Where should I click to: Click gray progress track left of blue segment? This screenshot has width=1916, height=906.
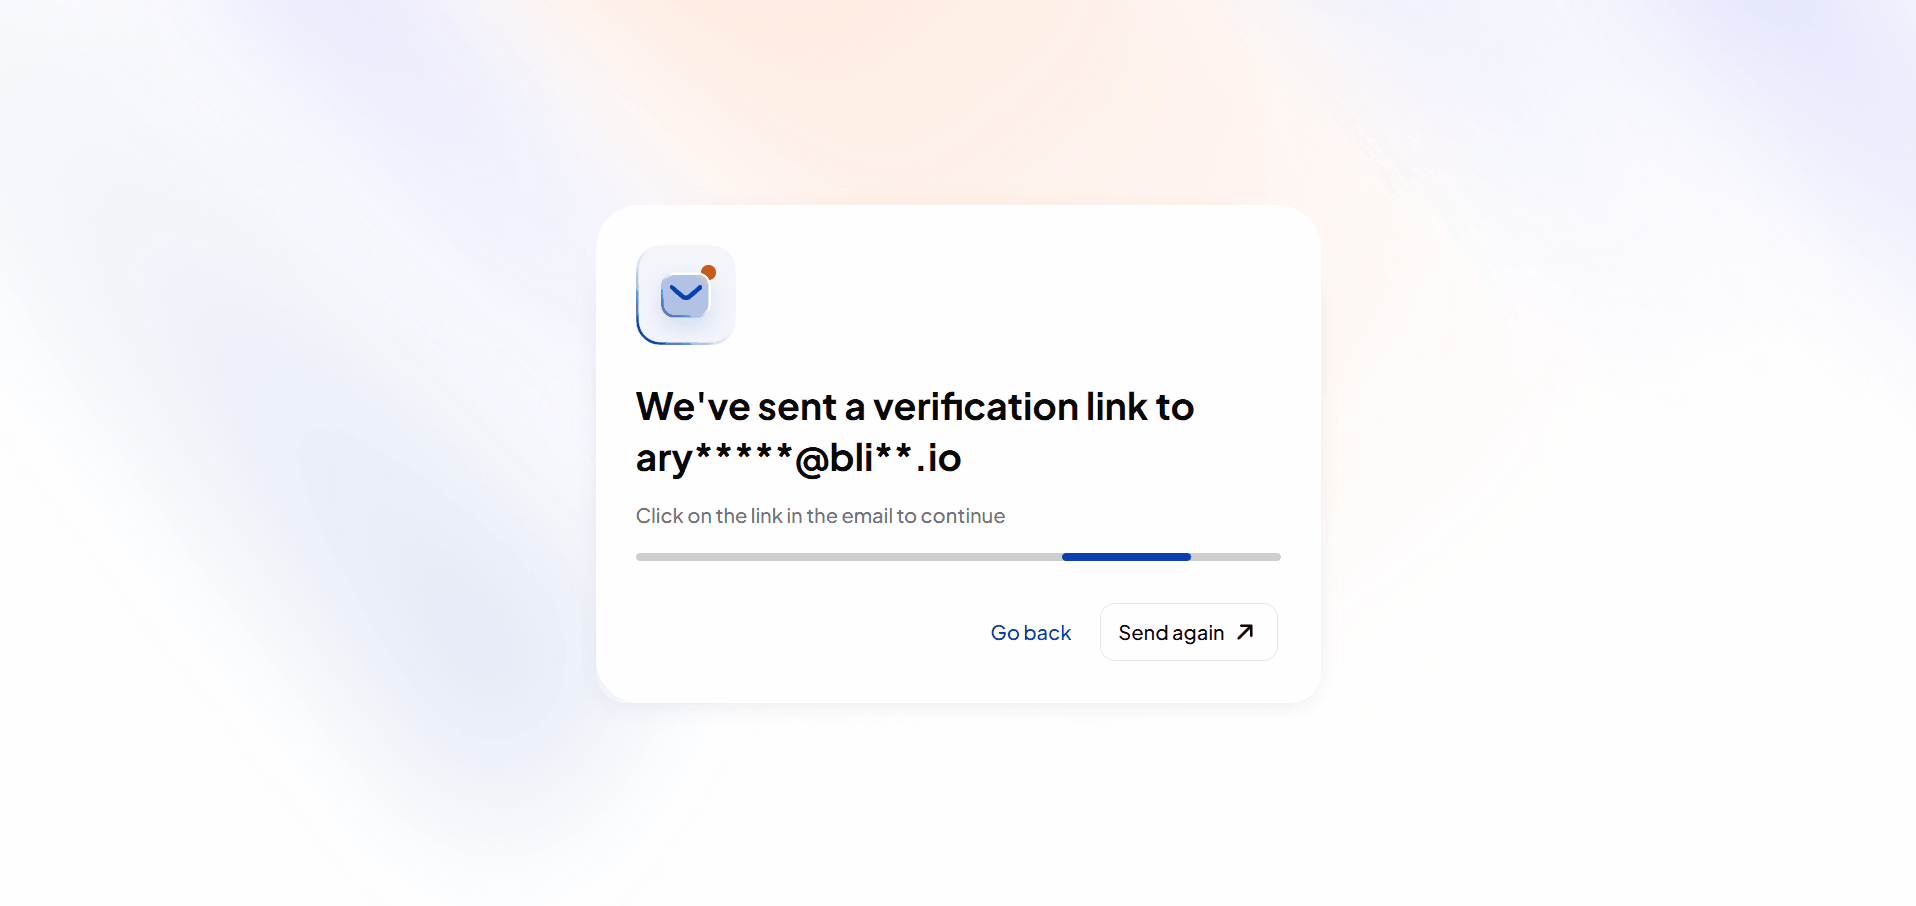tap(848, 557)
